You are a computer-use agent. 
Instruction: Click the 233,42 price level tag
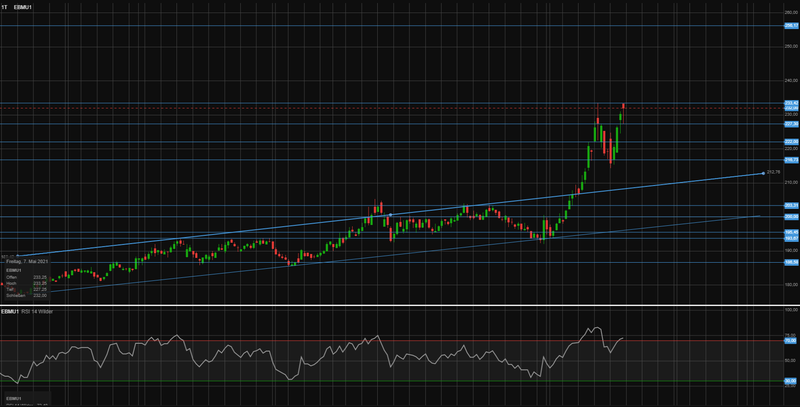pyautogui.click(x=790, y=102)
